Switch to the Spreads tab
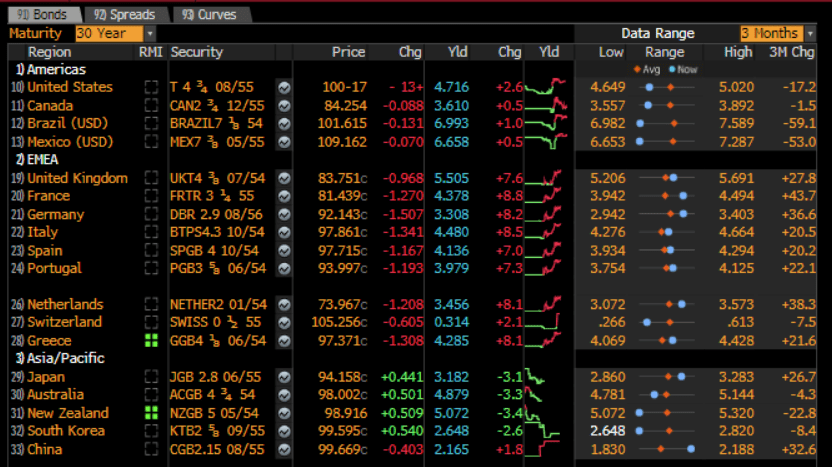832x467 pixels. coord(125,14)
